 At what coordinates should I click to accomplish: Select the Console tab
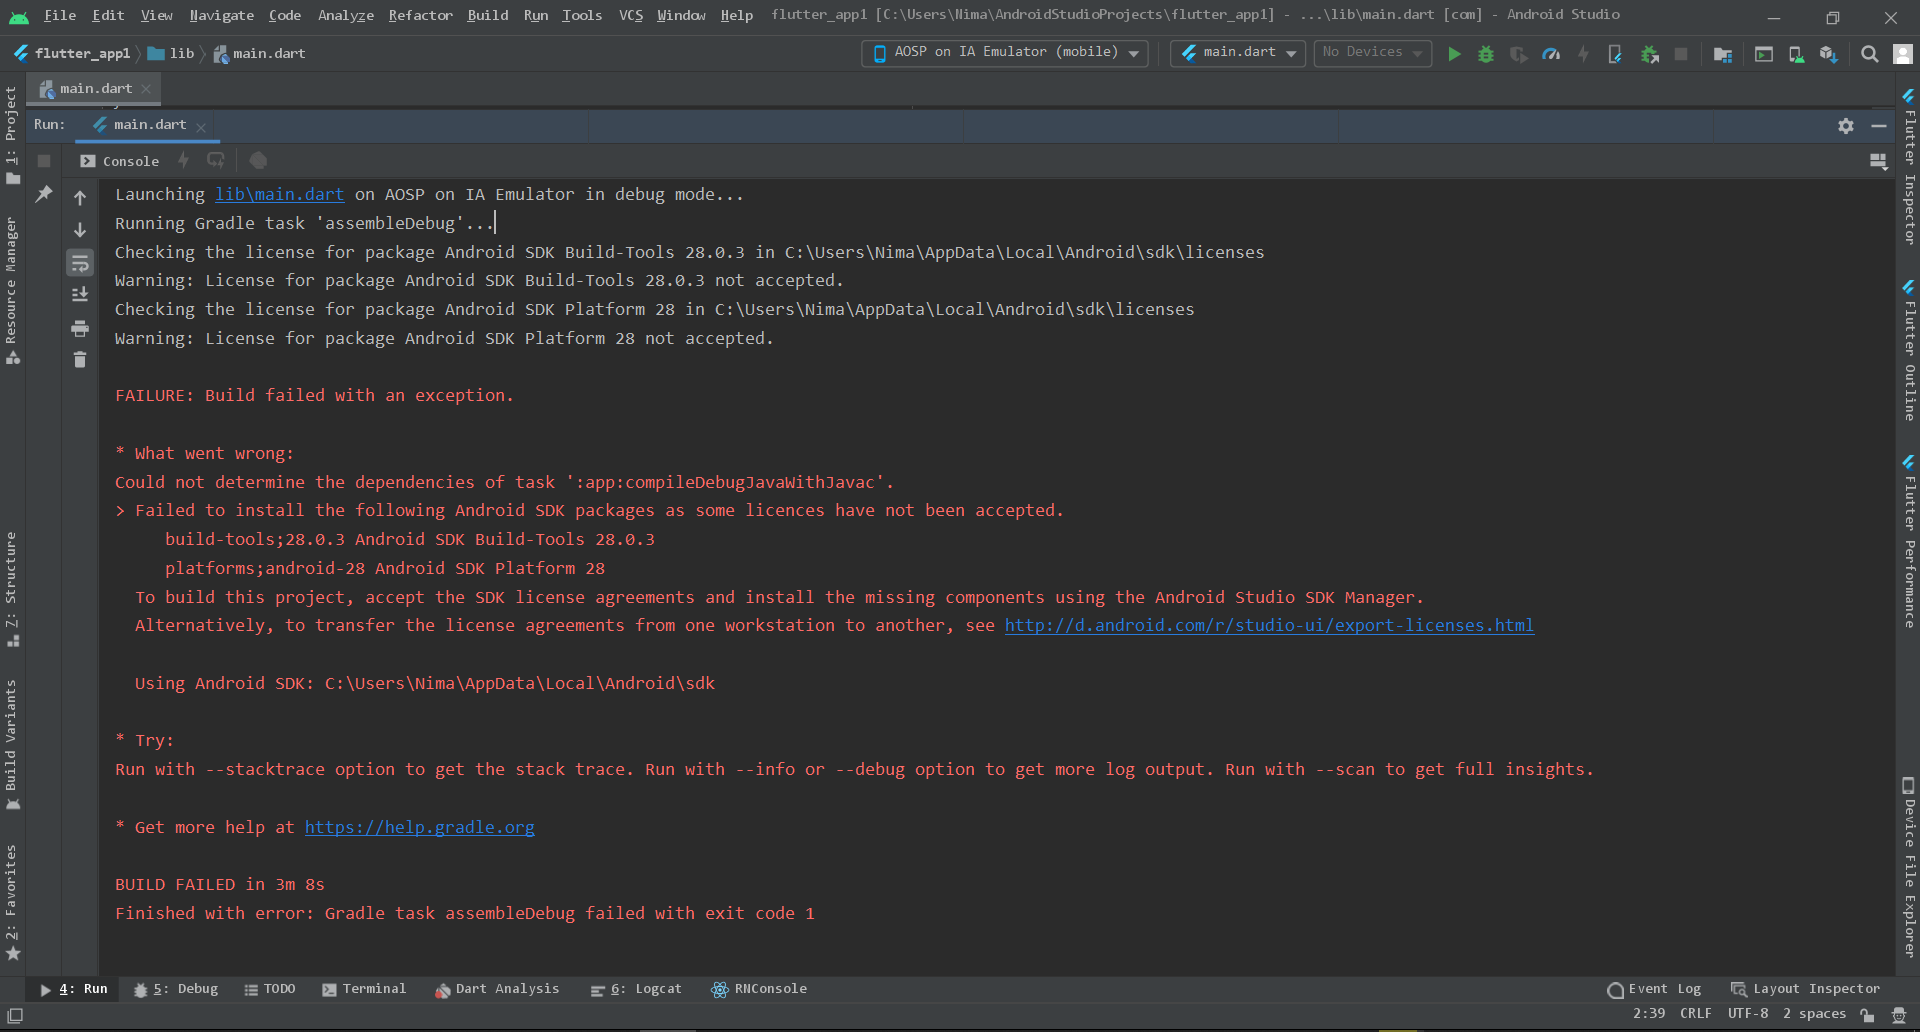point(120,161)
